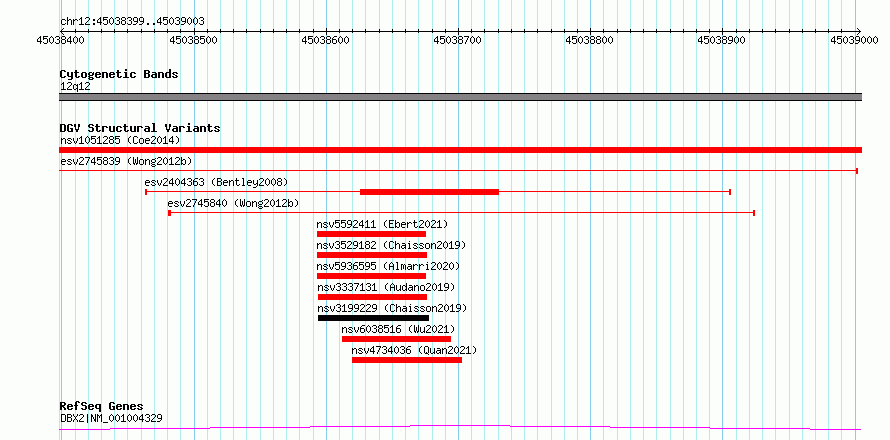Click the 45038400 ruler coordinate
The width and height of the screenshot is (890, 440).
point(60,41)
